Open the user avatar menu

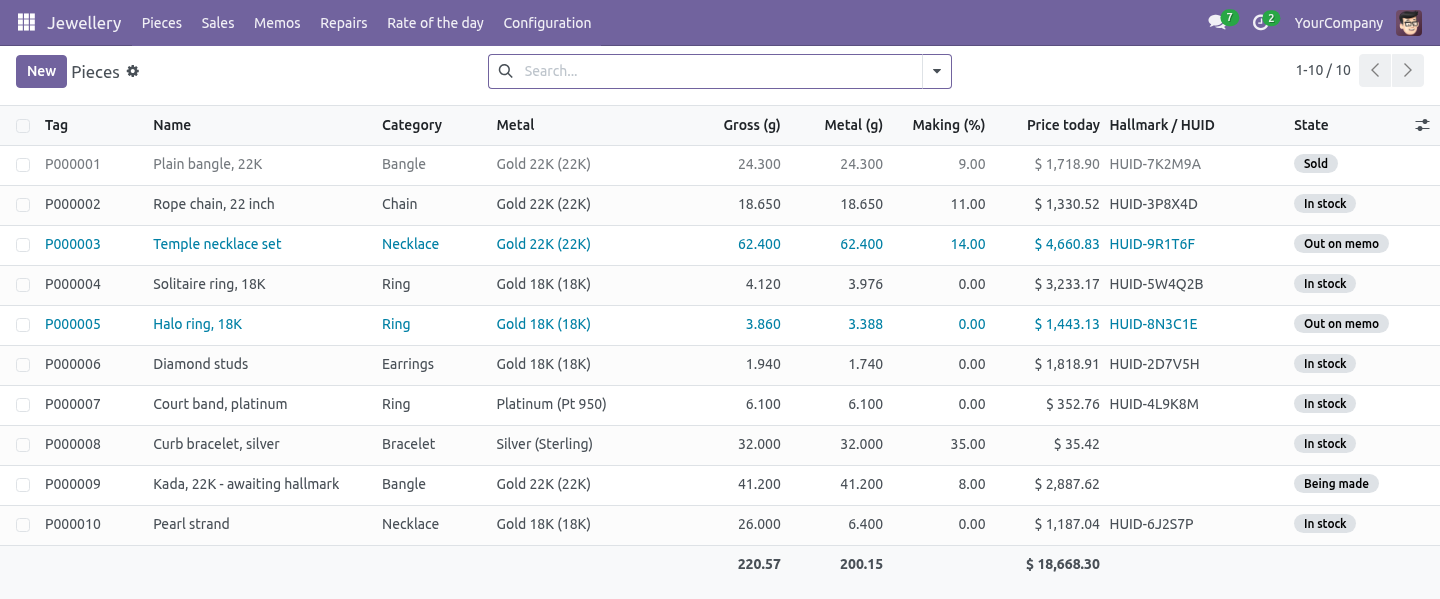[1409, 22]
